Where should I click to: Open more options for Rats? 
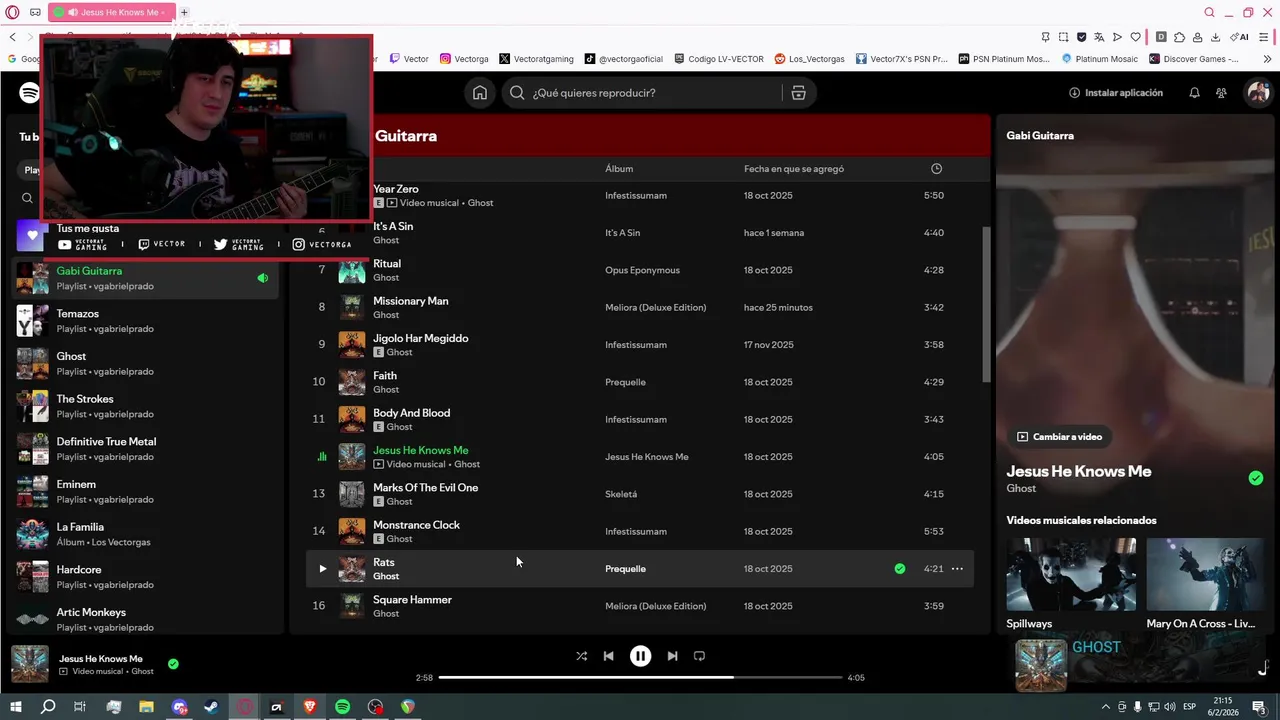pos(957,569)
